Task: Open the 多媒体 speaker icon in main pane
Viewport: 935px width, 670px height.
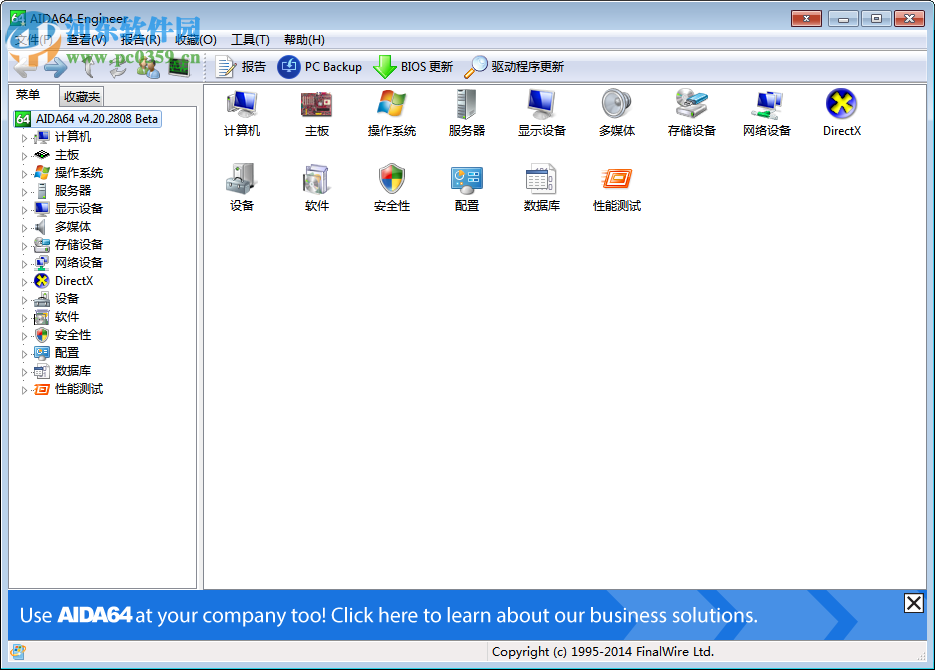Action: [617, 113]
